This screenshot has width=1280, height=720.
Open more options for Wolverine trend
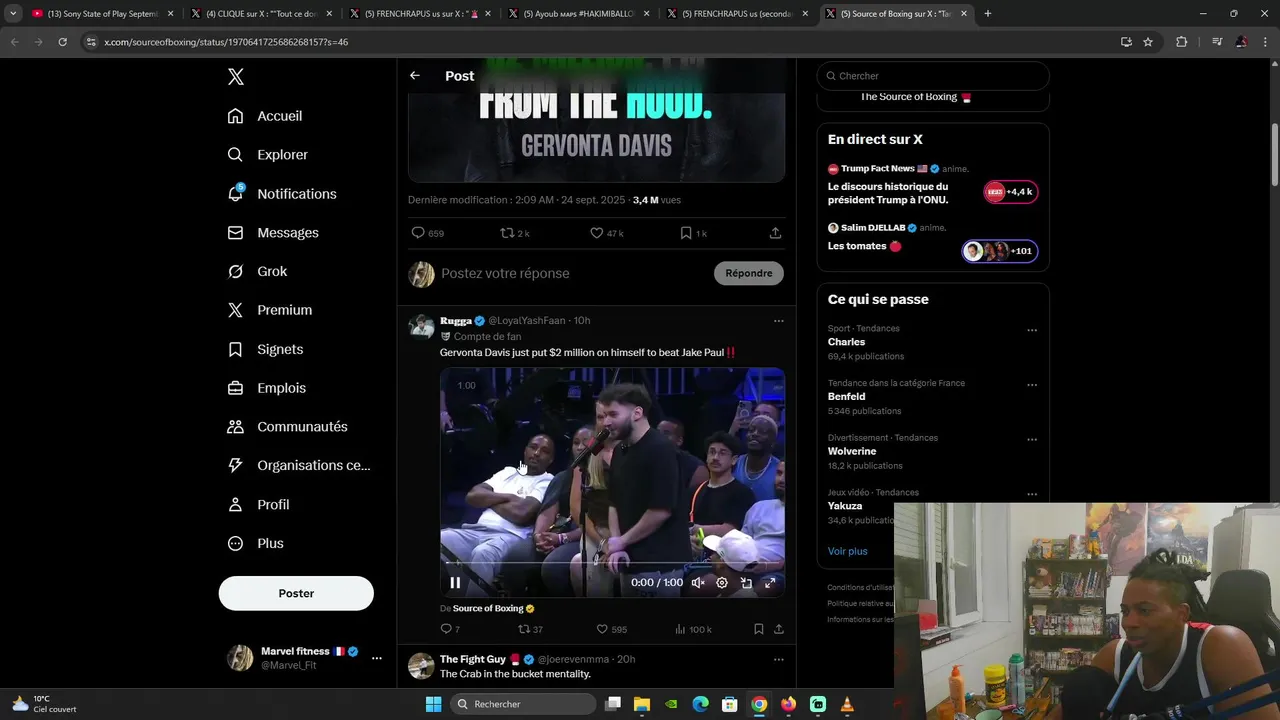[x=1032, y=440]
